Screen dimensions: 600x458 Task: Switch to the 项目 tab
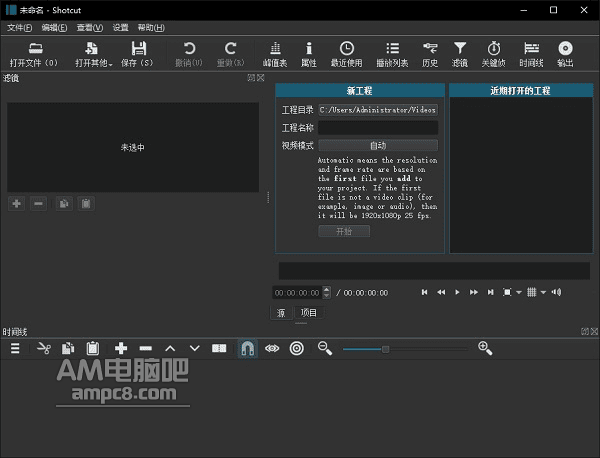pos(309,313)
